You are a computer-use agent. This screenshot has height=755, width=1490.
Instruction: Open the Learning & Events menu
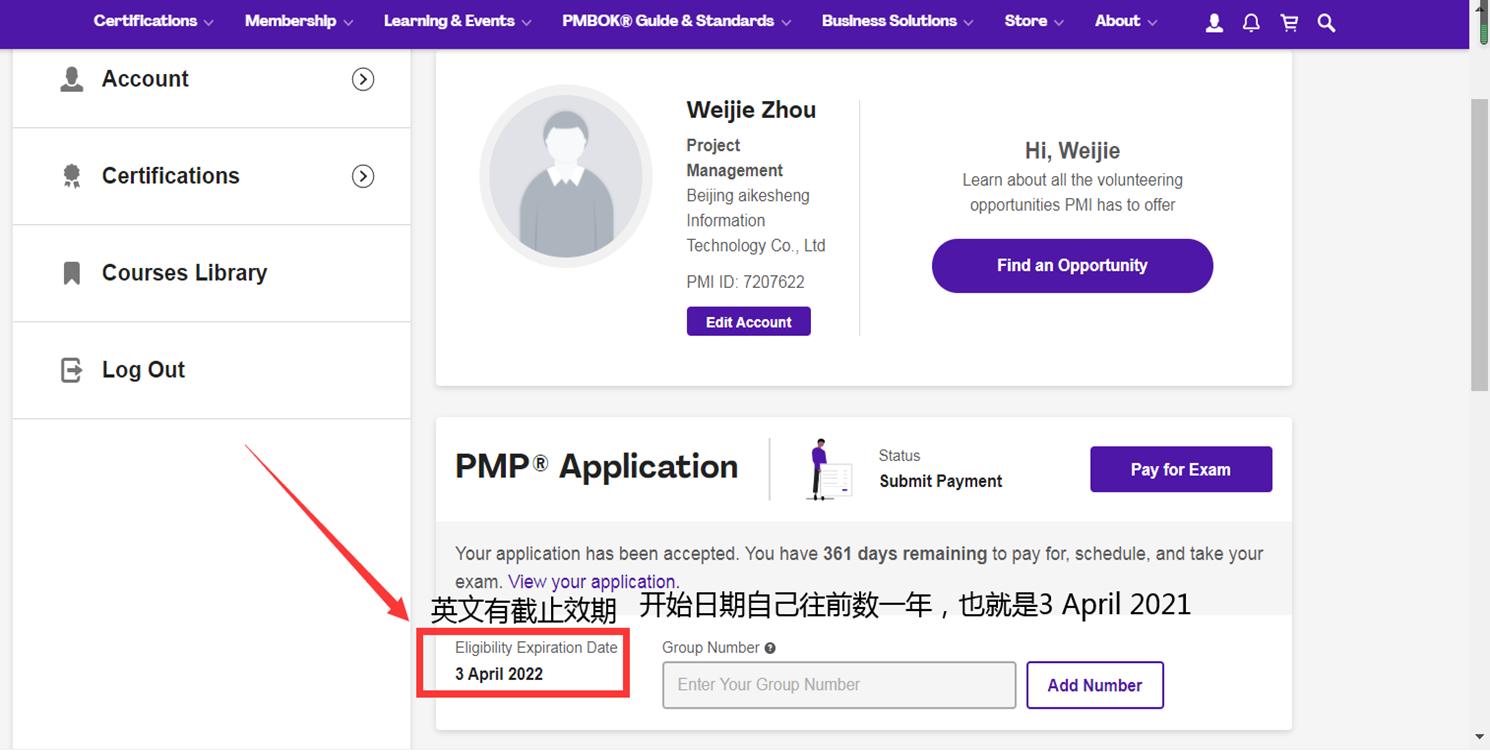[x=448, y=20]
